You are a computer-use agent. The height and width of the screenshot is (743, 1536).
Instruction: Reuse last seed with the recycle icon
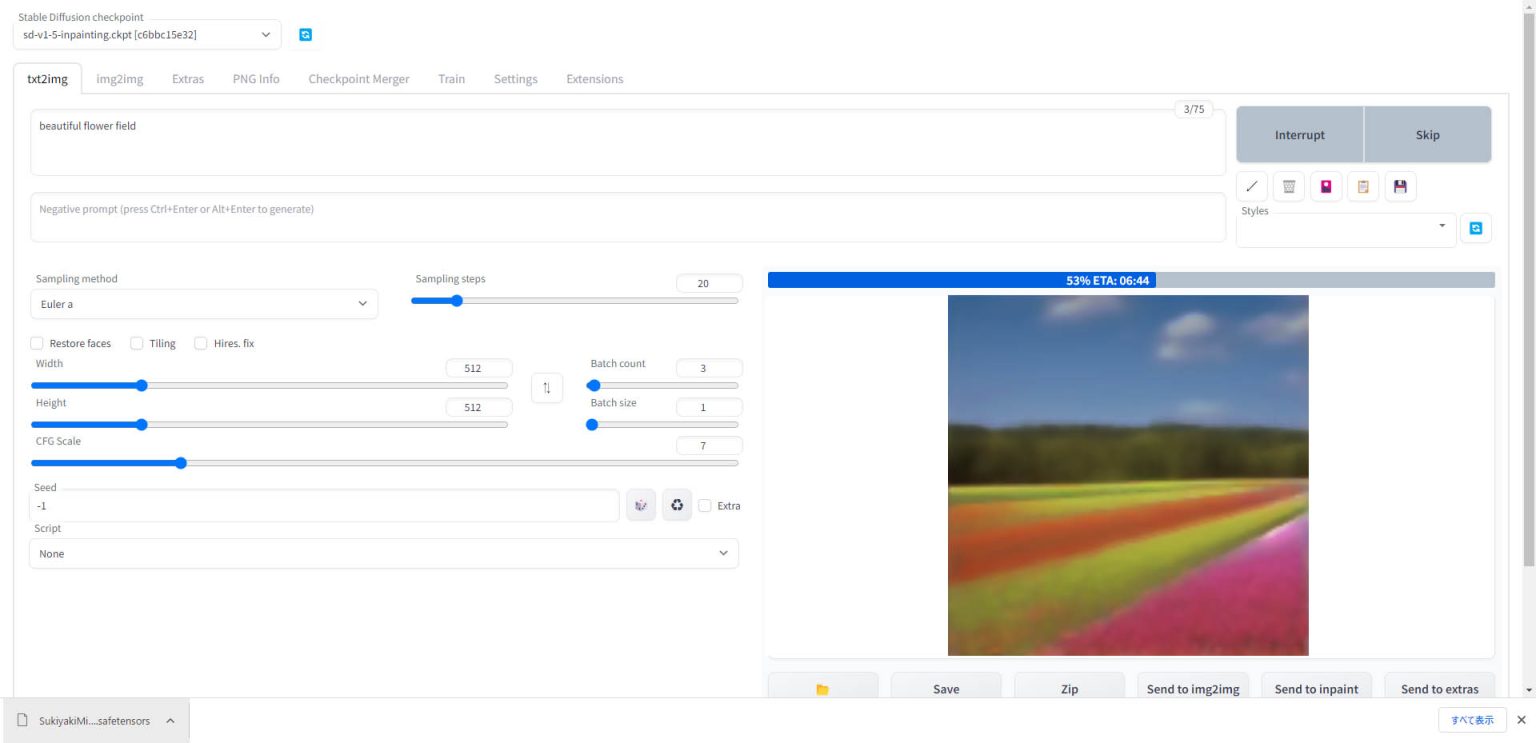click(x=677, y=505)
